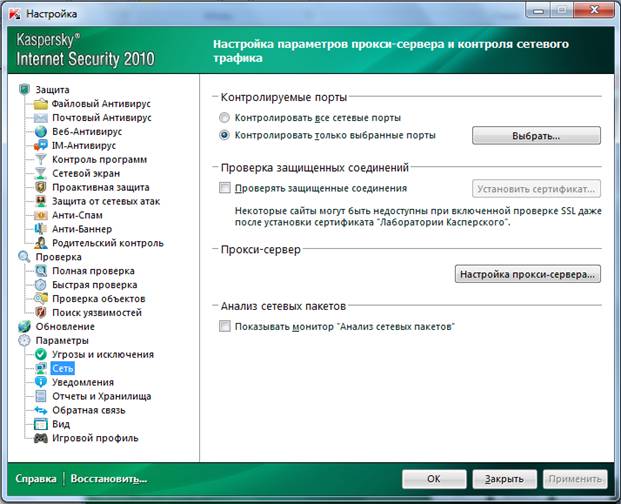Open the Справка help link
This screenshot has height=504, width=621.
(x=36, y=479)
